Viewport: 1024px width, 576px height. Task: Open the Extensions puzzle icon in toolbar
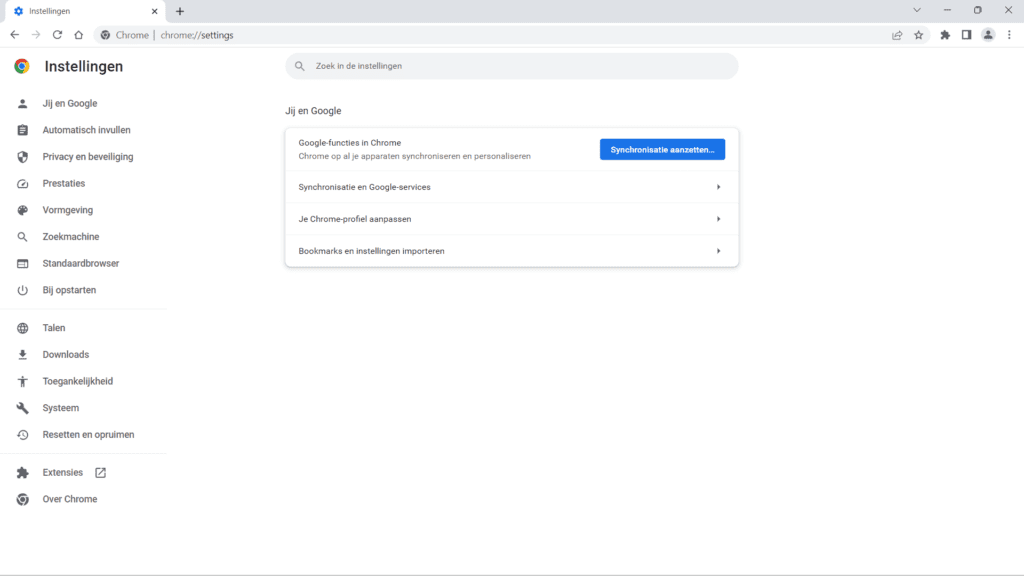(x=945, y=35)
